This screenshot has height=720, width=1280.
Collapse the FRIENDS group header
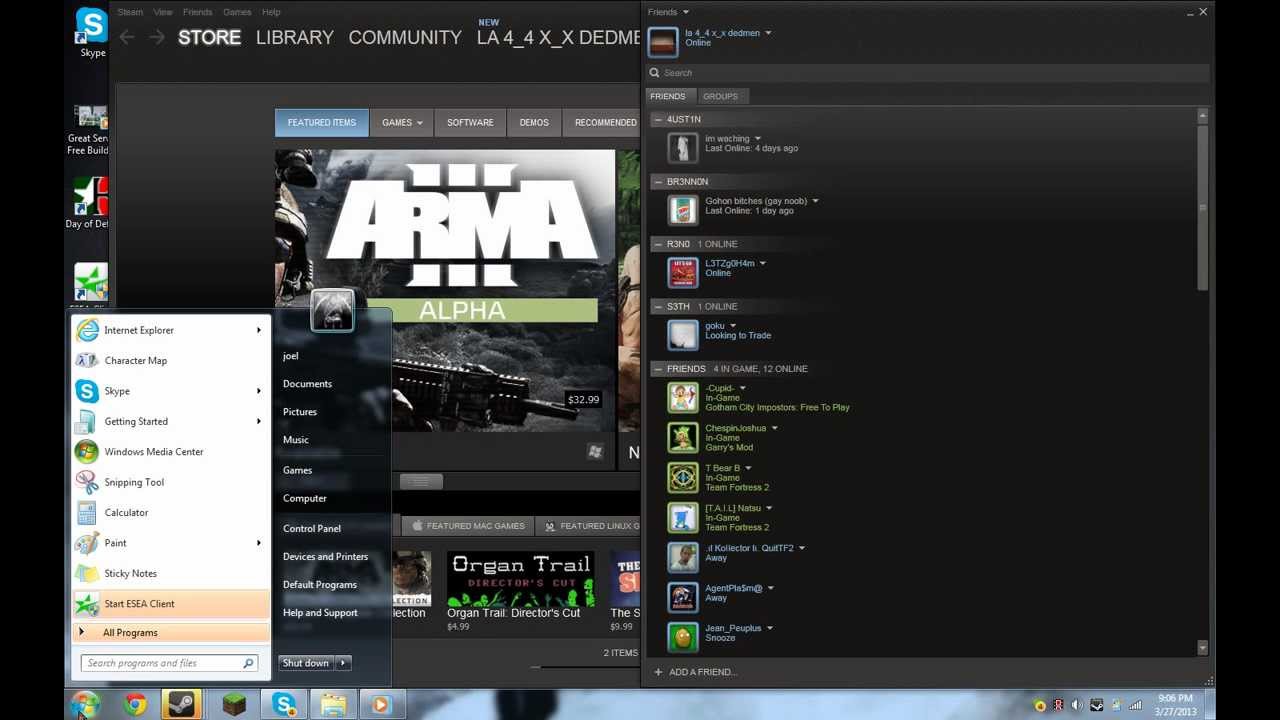657,369
